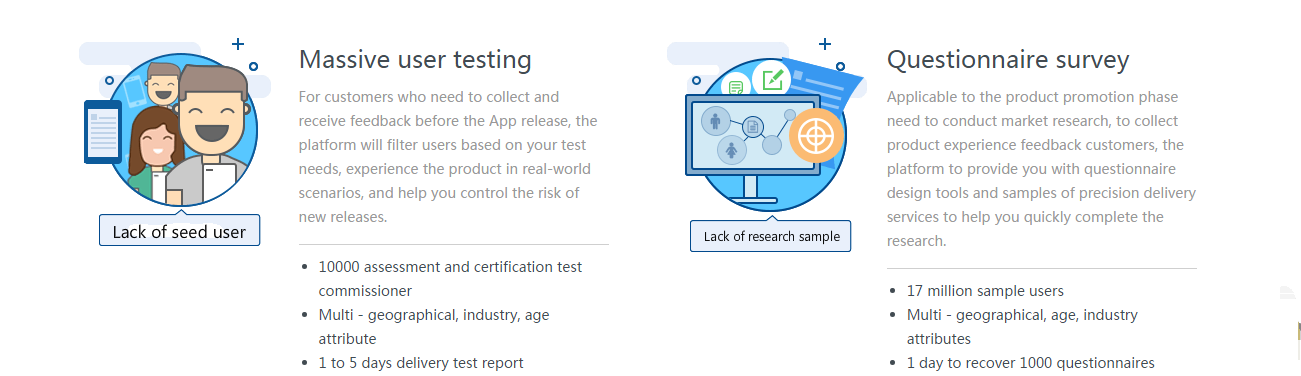Click the small green document list icon

[736, 88]
